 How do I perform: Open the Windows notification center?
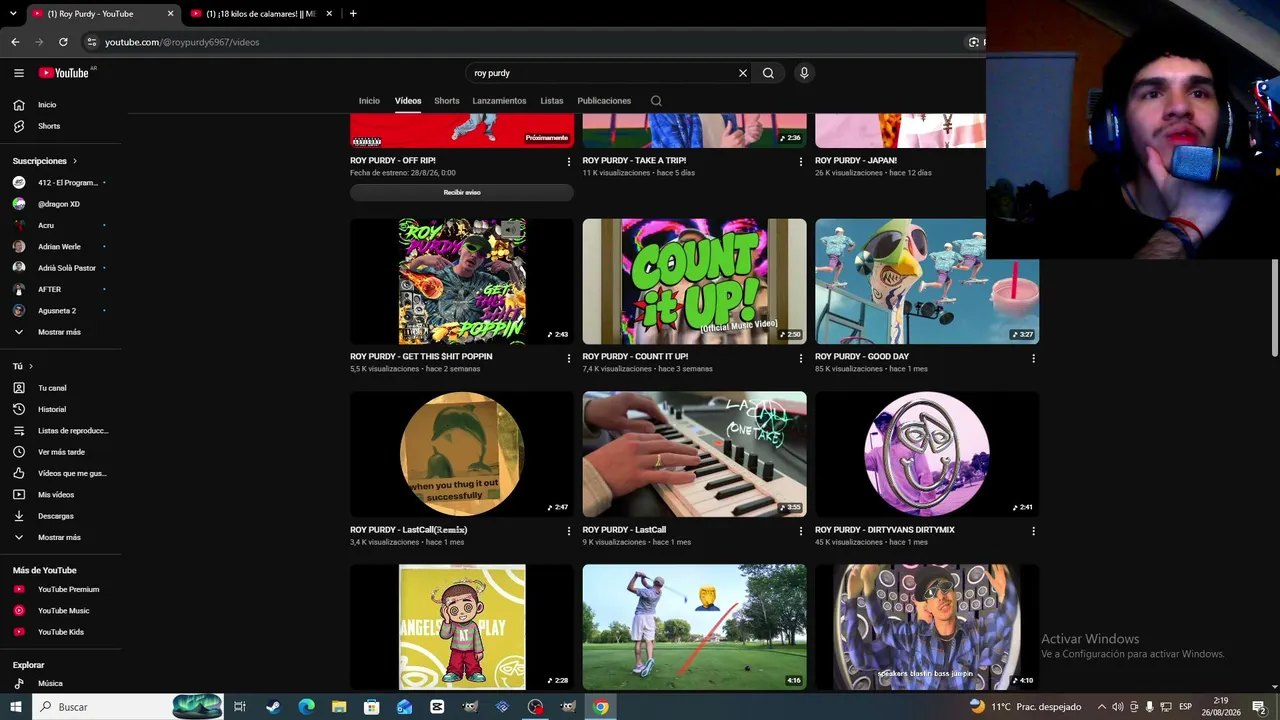(x=1259, y=707)
